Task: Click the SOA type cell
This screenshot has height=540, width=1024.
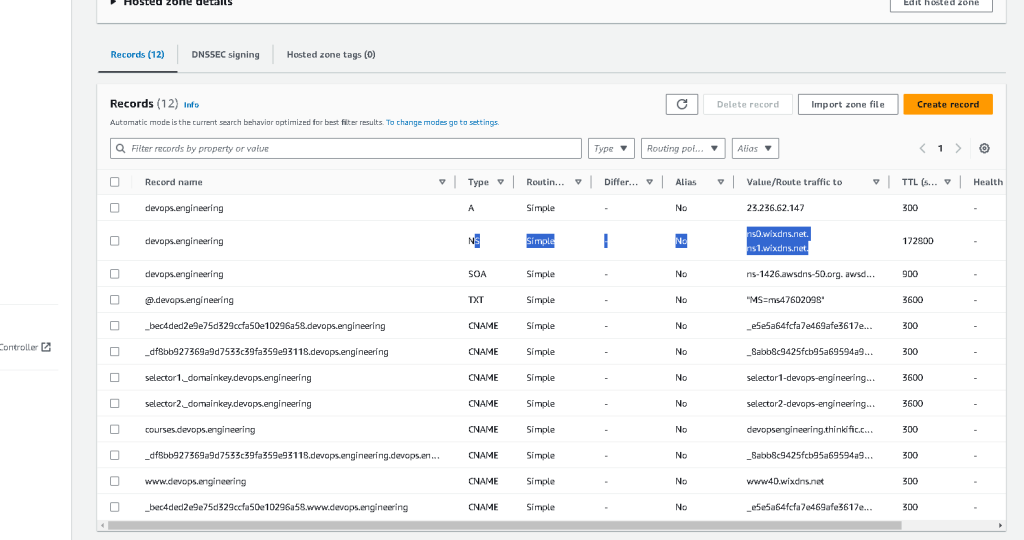Action: (x=477, y=274)
